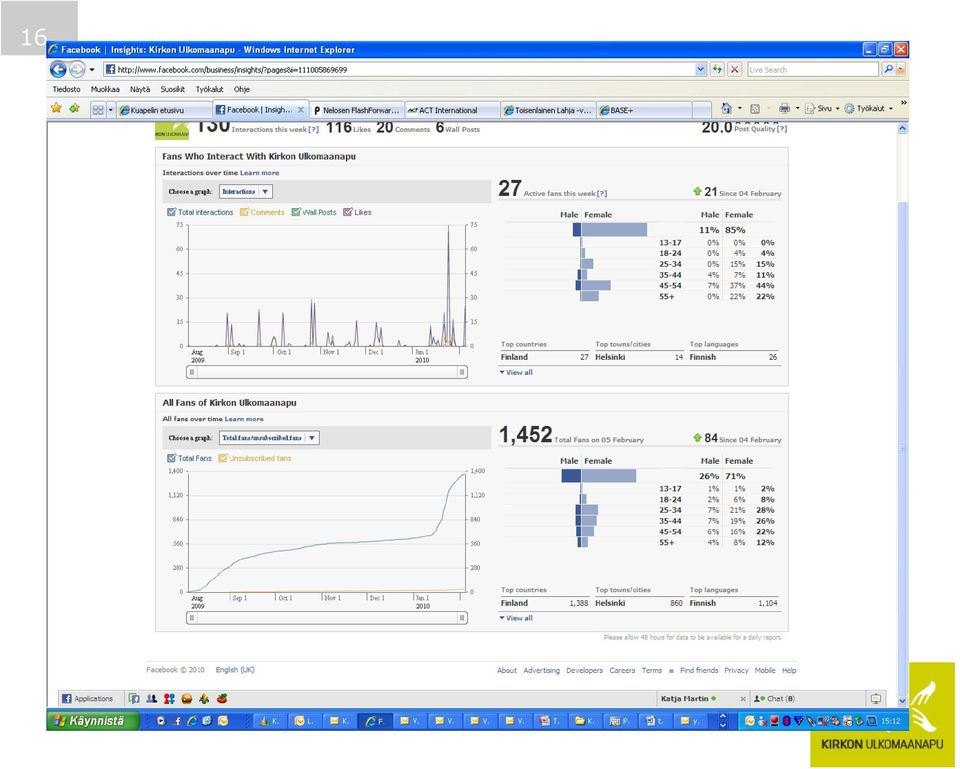Image resolution: width=960 pixels, height=769 pixels.
Task: Switch to the Kuapelin etusivu tab
Action: [164, 110]
